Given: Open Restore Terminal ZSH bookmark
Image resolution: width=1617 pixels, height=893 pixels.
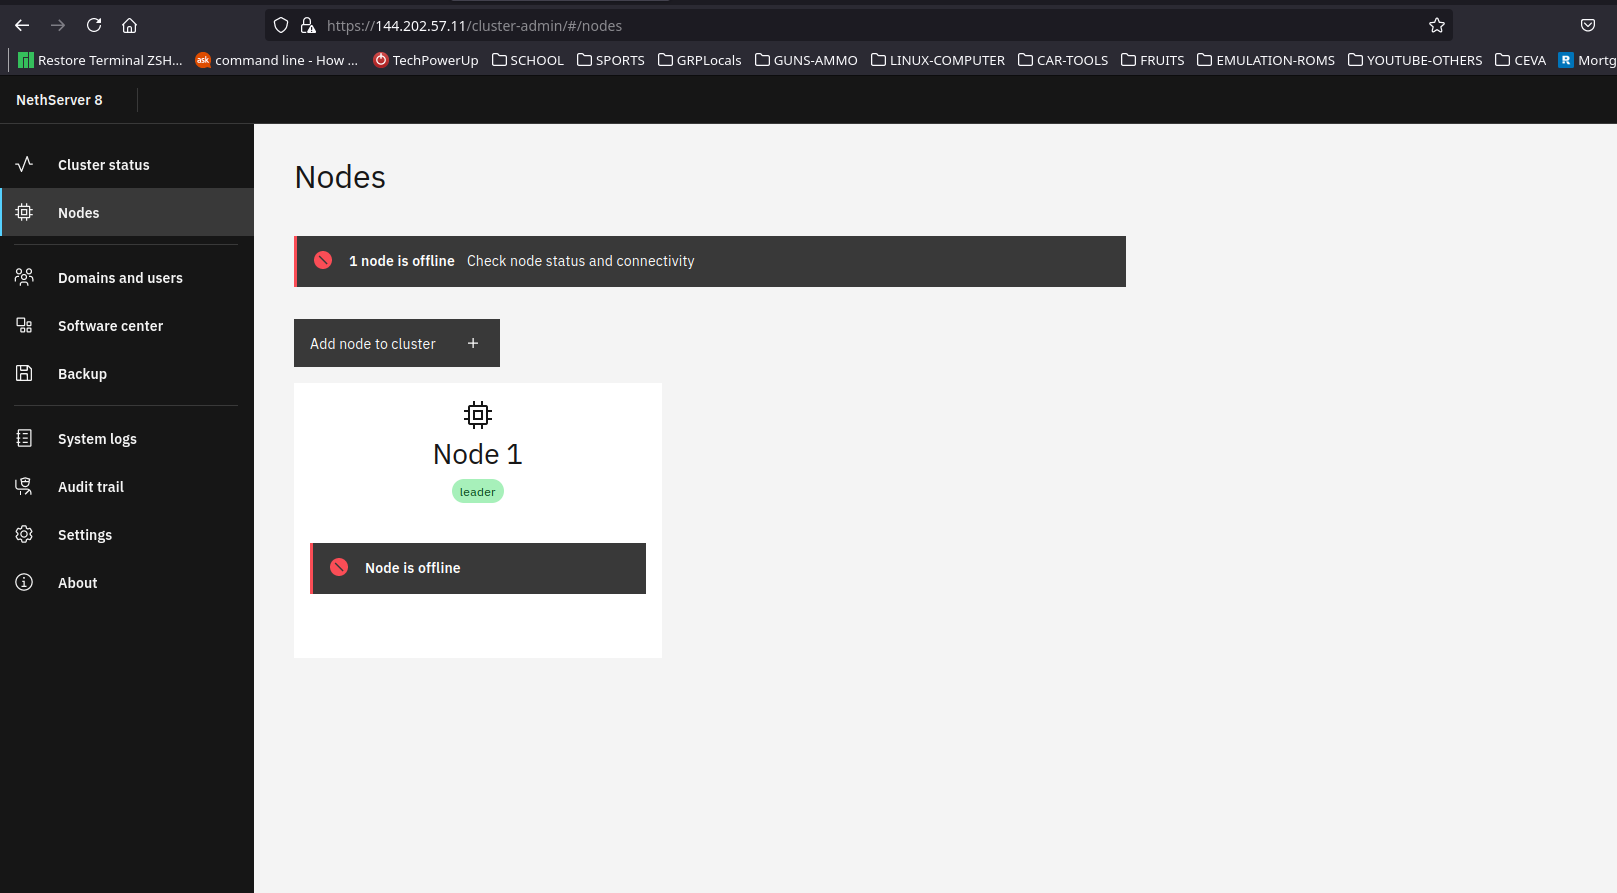Looking at the screenshot, I should pyautogui.click(x=100, y=60).
